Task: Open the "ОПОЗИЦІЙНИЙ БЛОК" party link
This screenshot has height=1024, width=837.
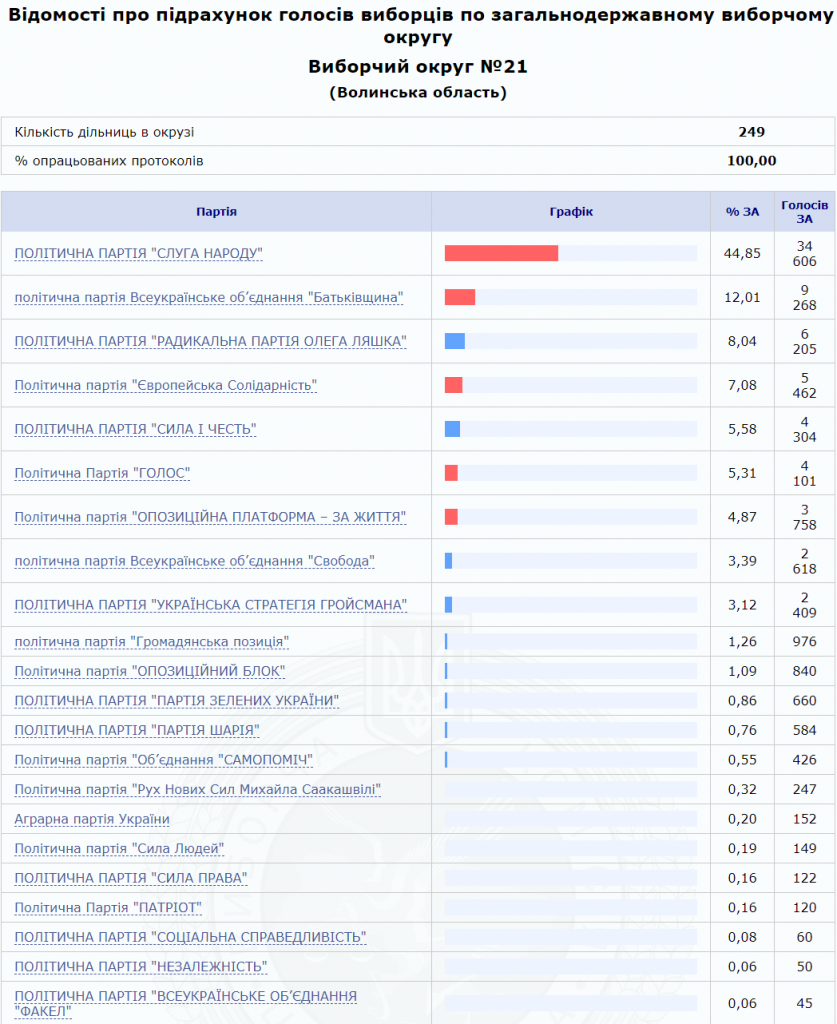Action: coord(150,671)
